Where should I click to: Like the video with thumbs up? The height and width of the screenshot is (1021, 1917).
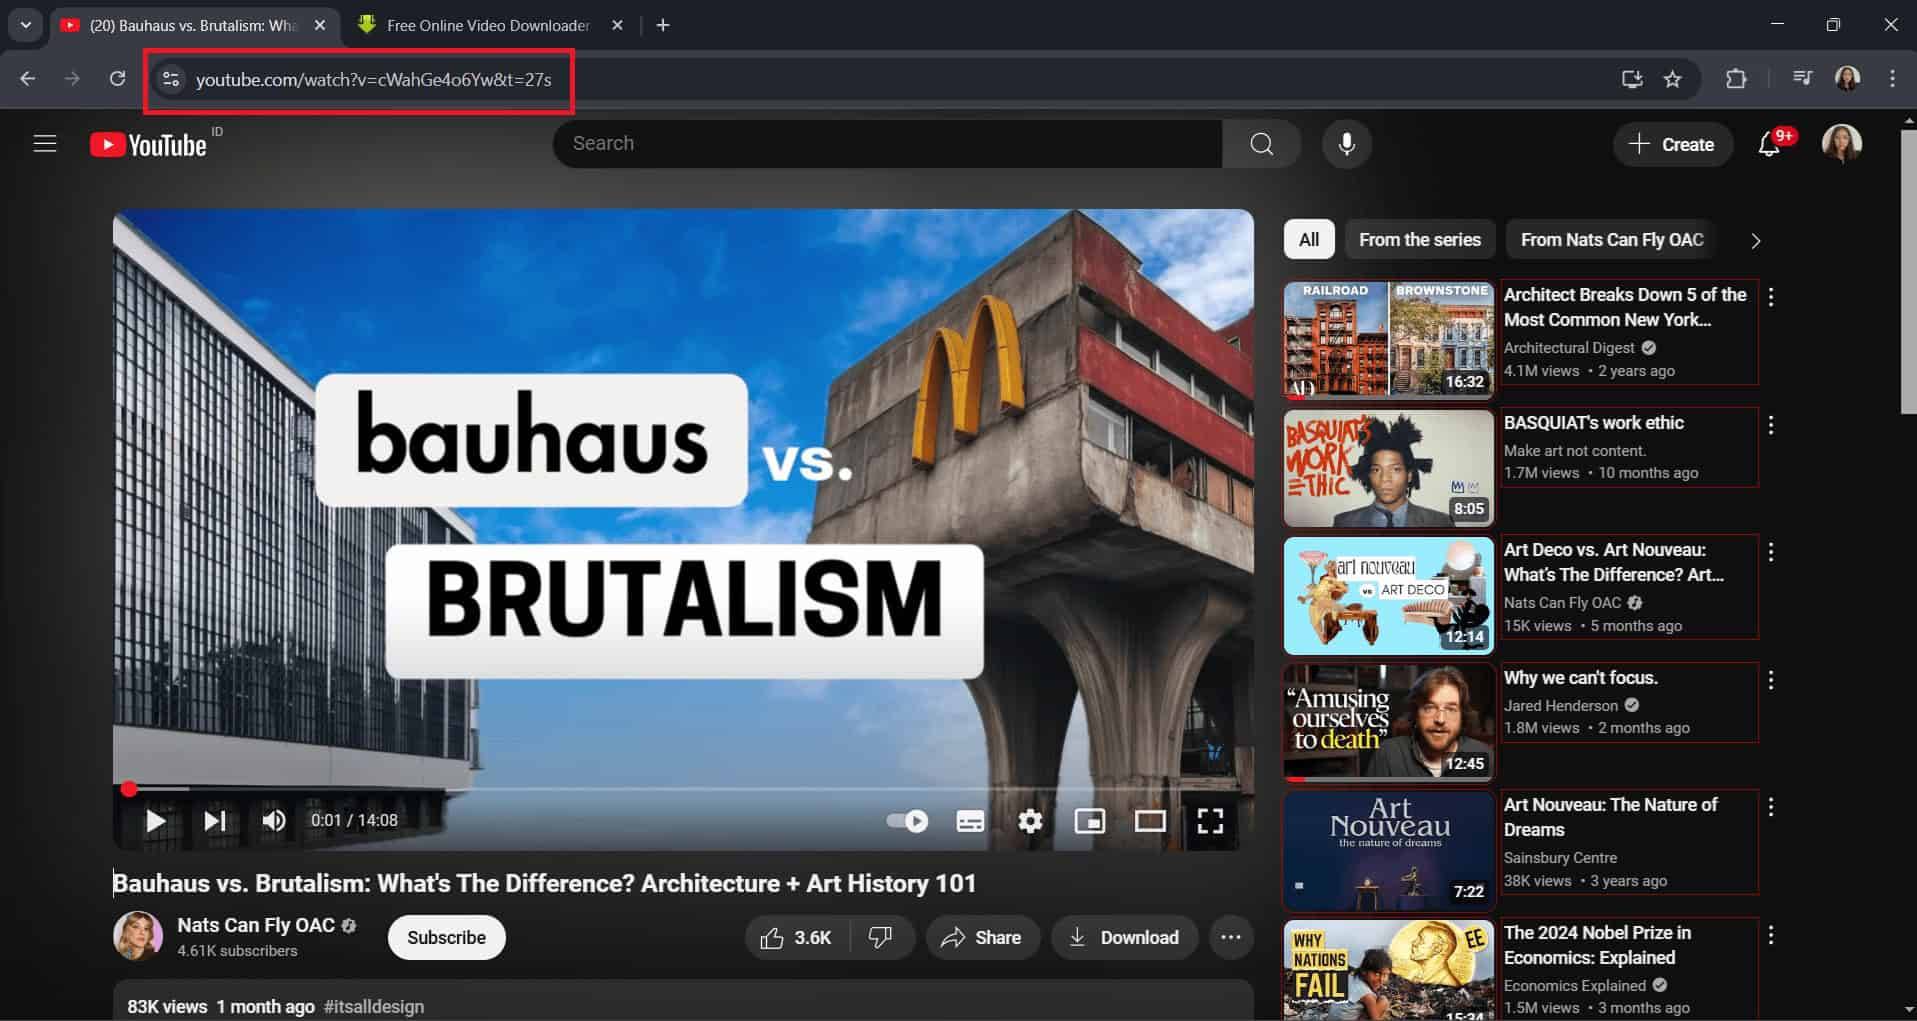click(x=797, y=937)
